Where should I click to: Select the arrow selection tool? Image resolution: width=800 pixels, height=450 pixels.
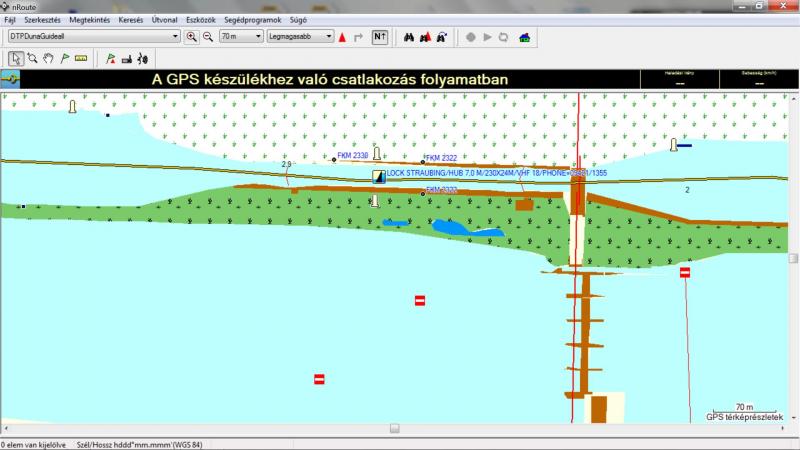coord(16,58)
